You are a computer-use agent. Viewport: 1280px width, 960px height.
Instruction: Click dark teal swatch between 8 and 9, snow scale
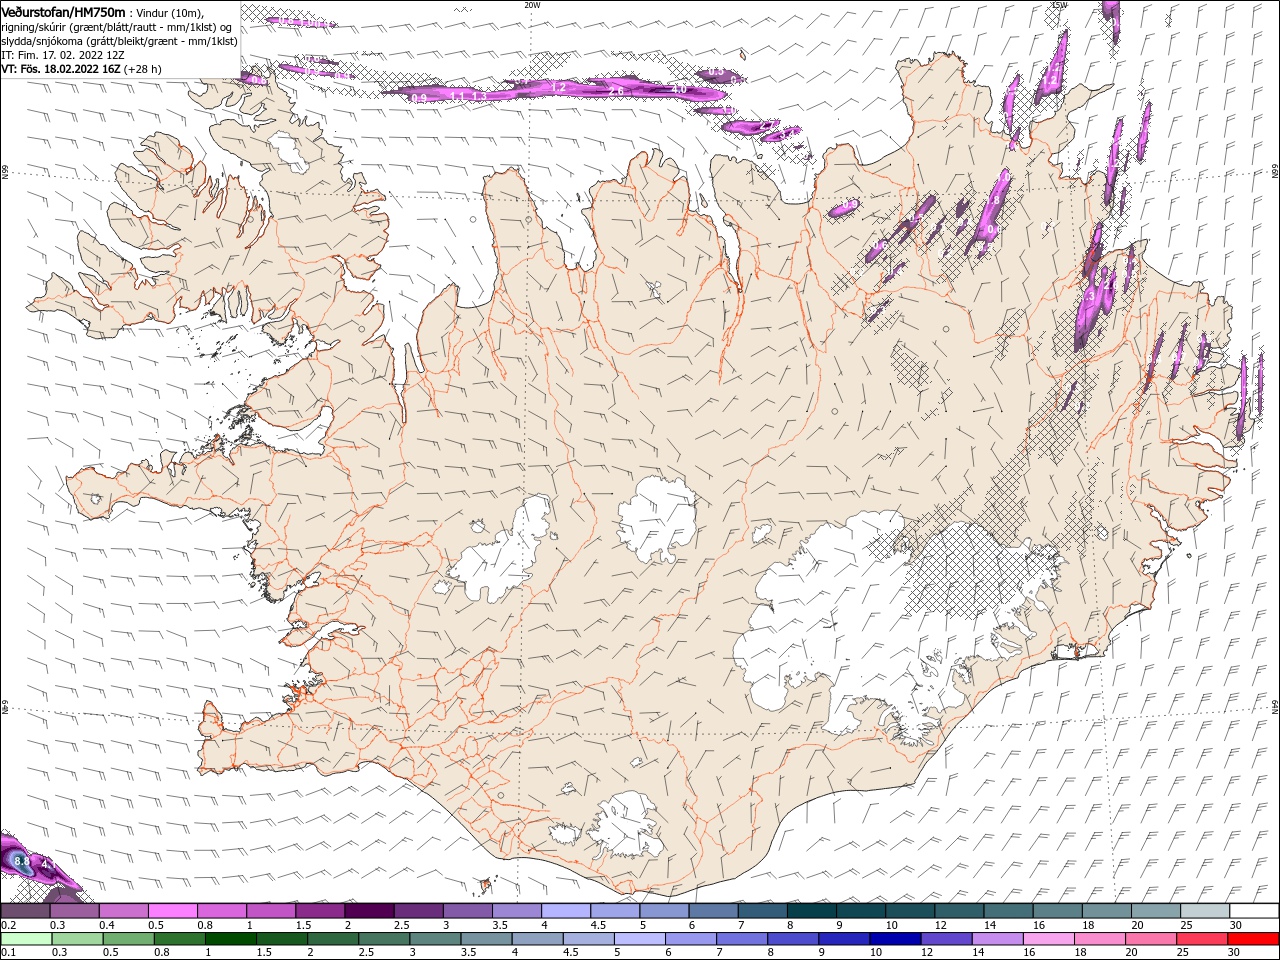pyautogui.click(x=812, y=911)
